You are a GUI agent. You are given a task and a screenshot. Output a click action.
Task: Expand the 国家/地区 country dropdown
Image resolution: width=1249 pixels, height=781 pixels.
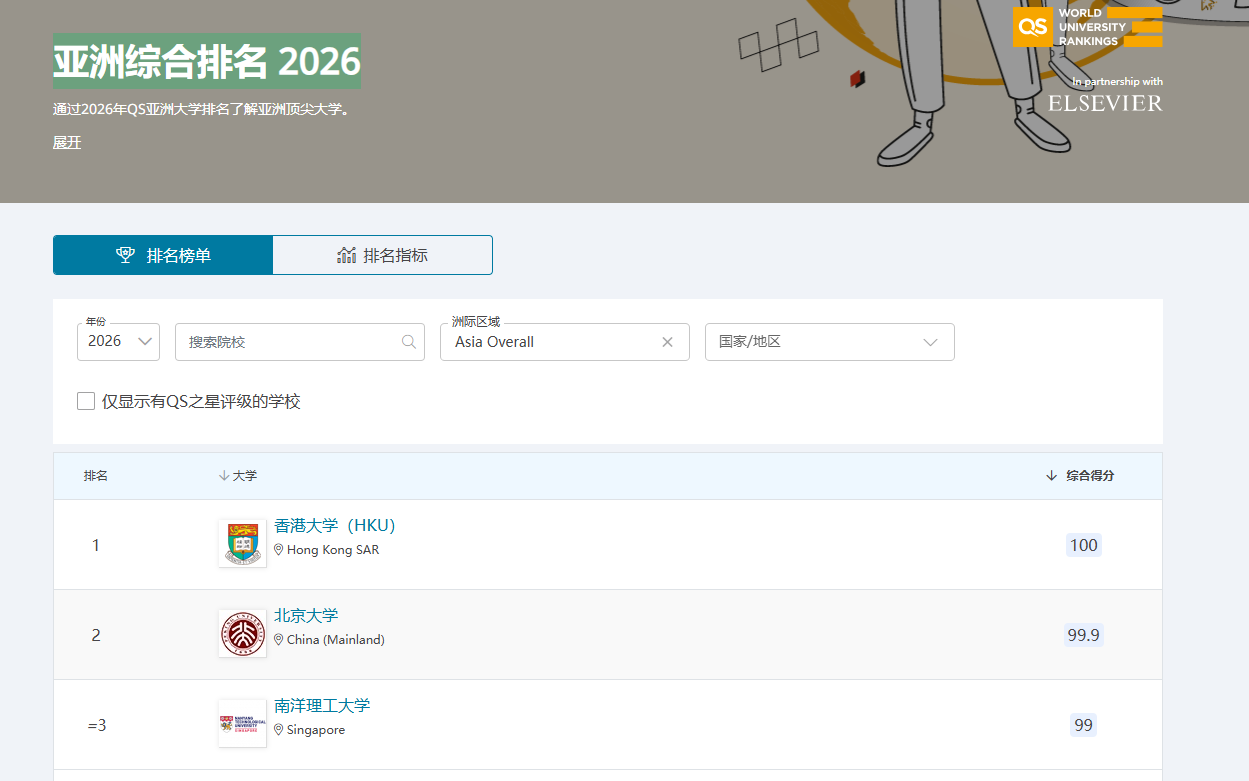pyautogui.click(x=829, y=342)
